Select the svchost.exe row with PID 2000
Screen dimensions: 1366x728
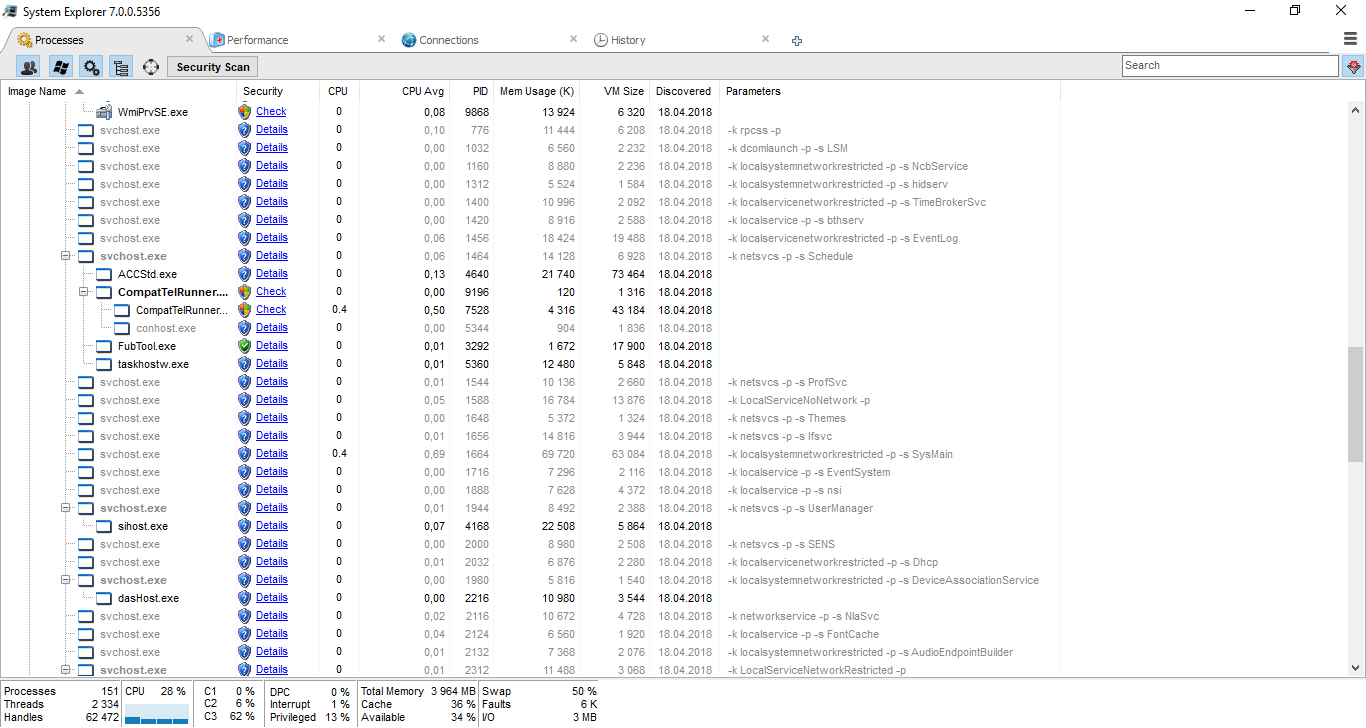click(530, 544)
